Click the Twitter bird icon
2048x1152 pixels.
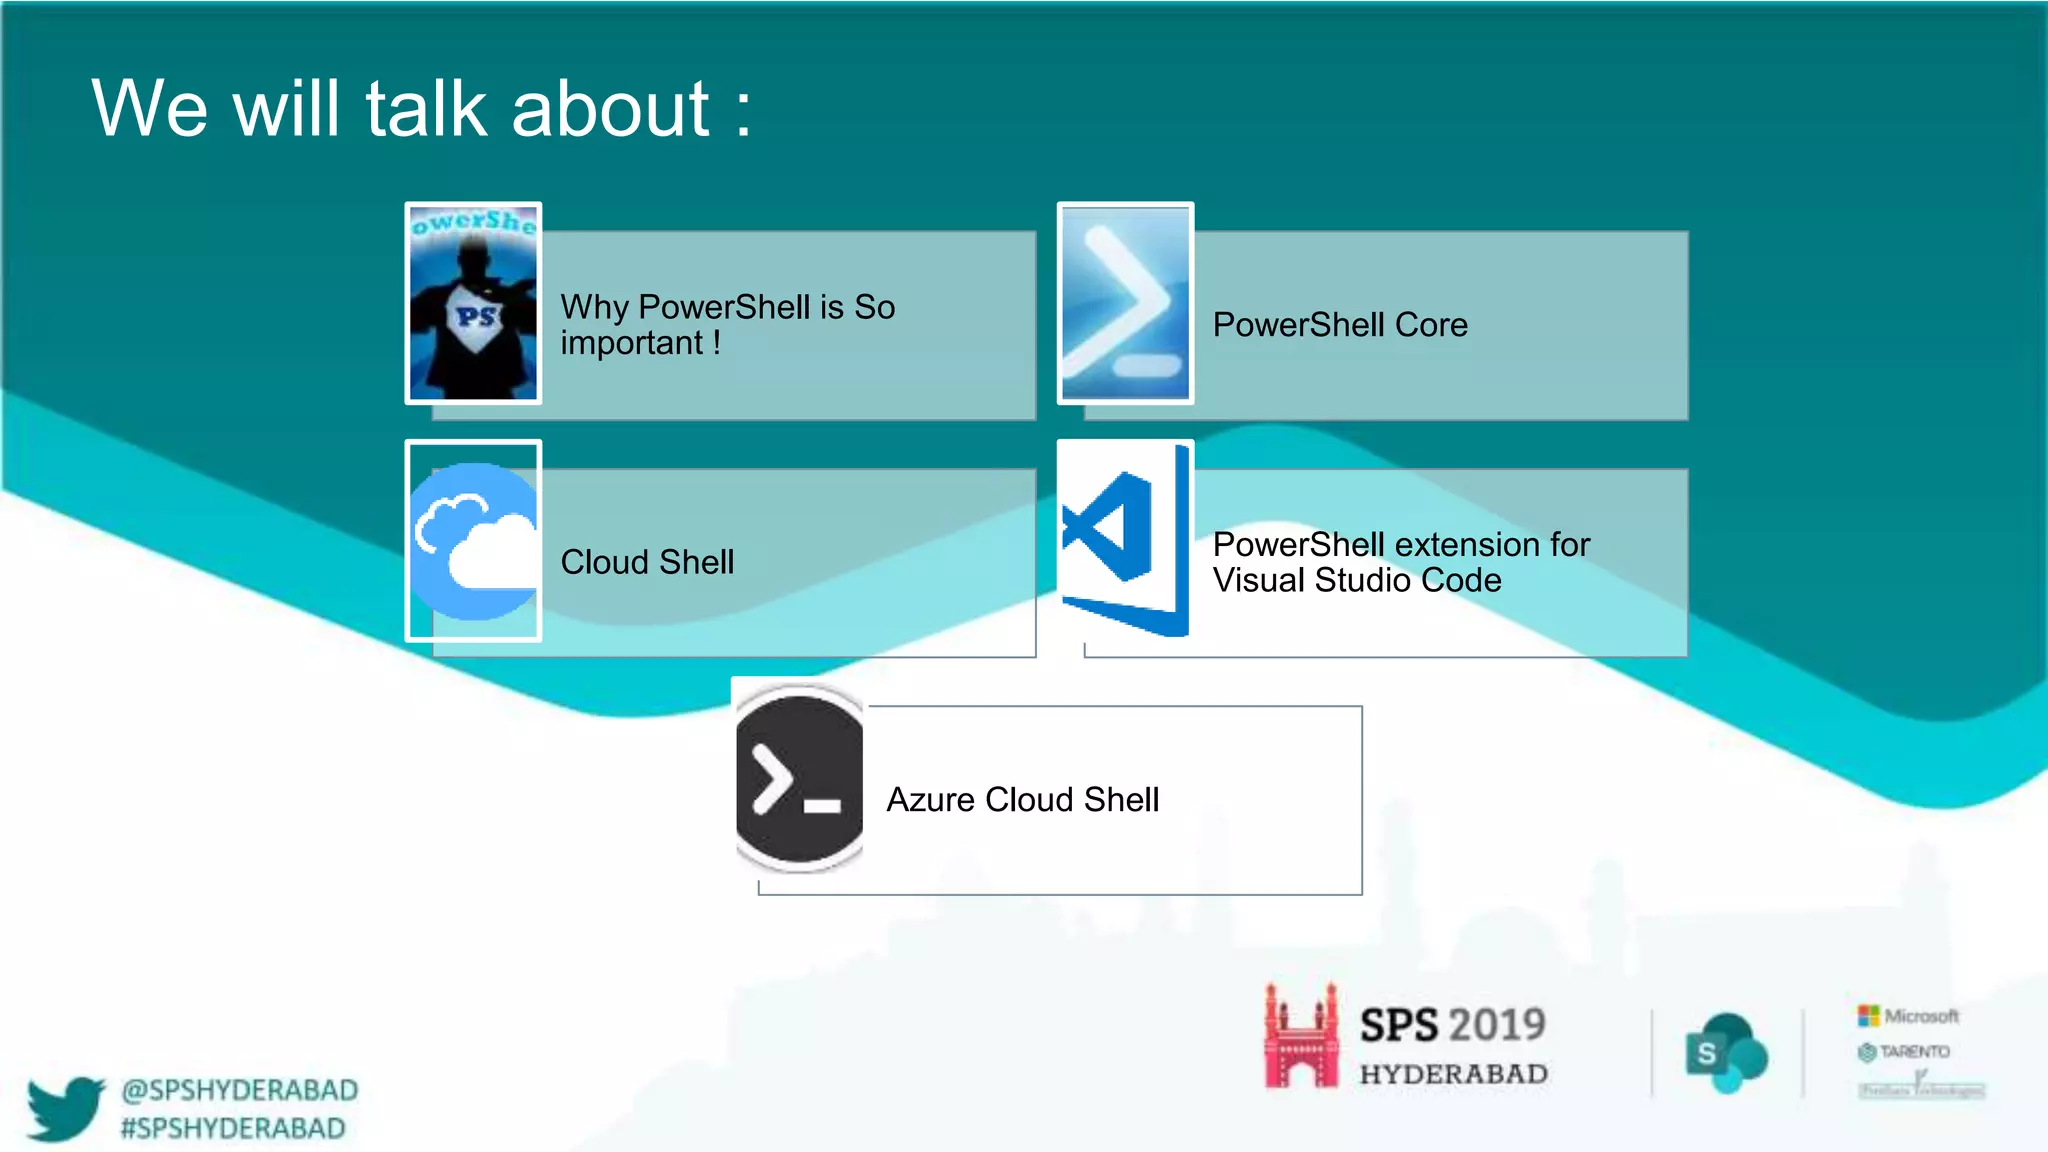pyautogui.click(x=65, y=1108)
